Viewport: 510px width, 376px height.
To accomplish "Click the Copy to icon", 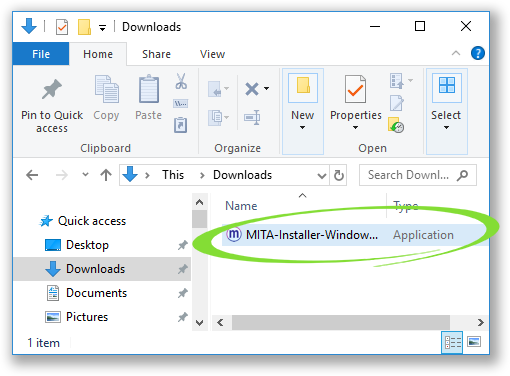I will (x=218, y=117).
